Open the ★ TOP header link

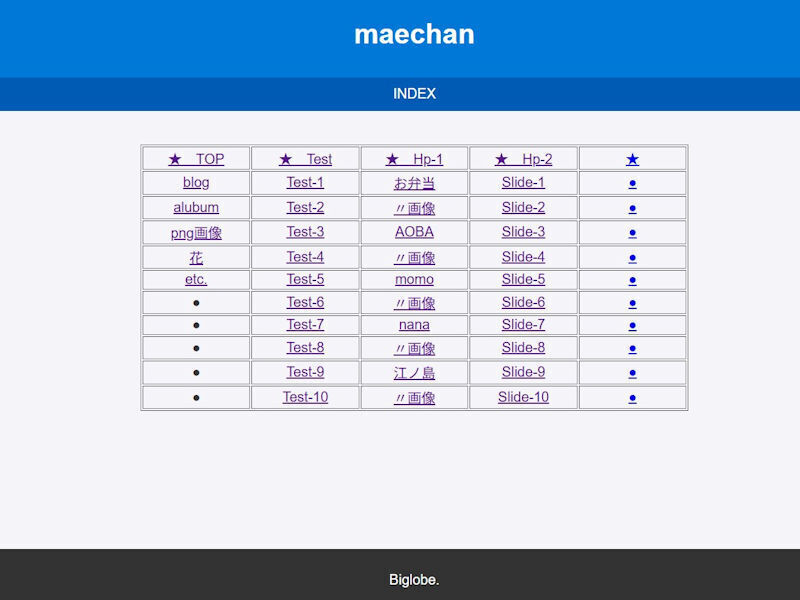click(196, 158)
